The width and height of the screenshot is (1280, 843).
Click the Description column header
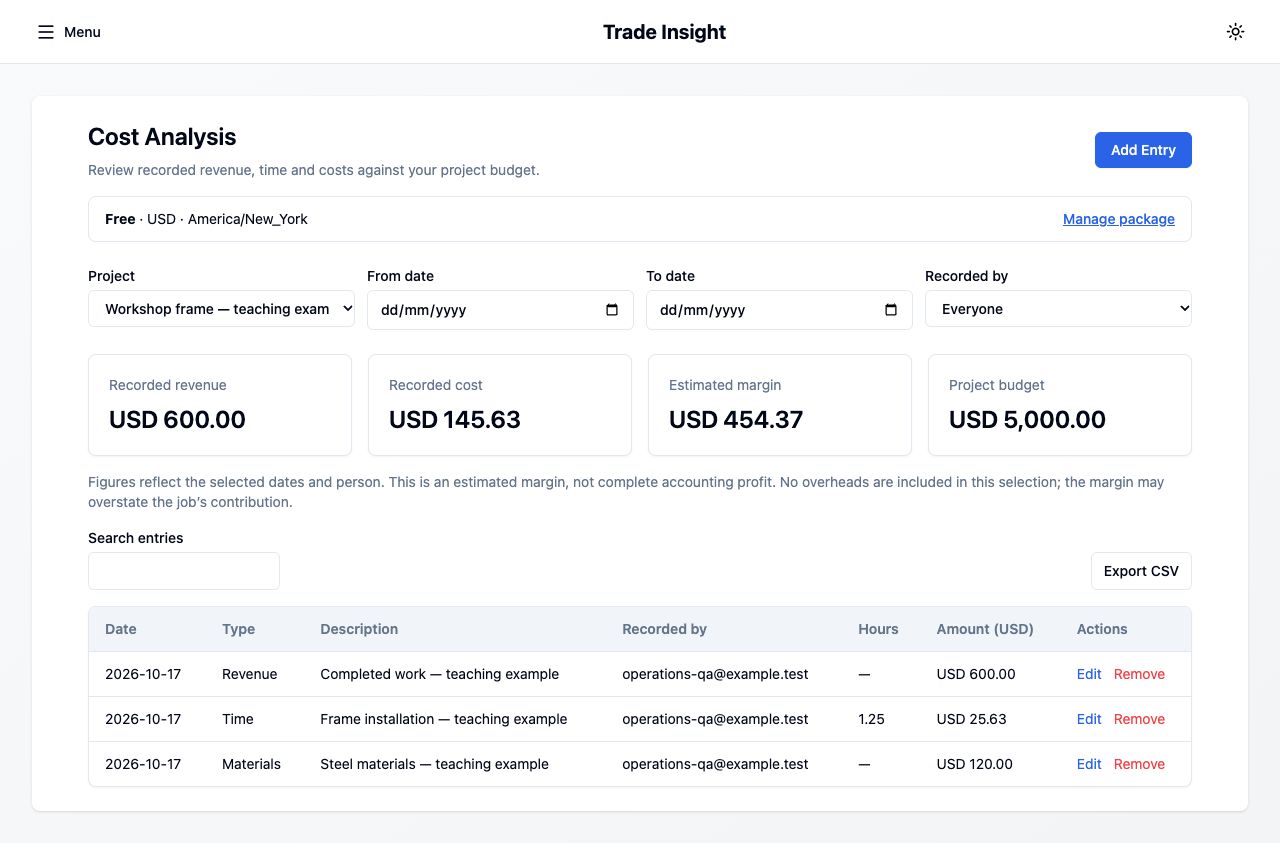coord(359,629)
